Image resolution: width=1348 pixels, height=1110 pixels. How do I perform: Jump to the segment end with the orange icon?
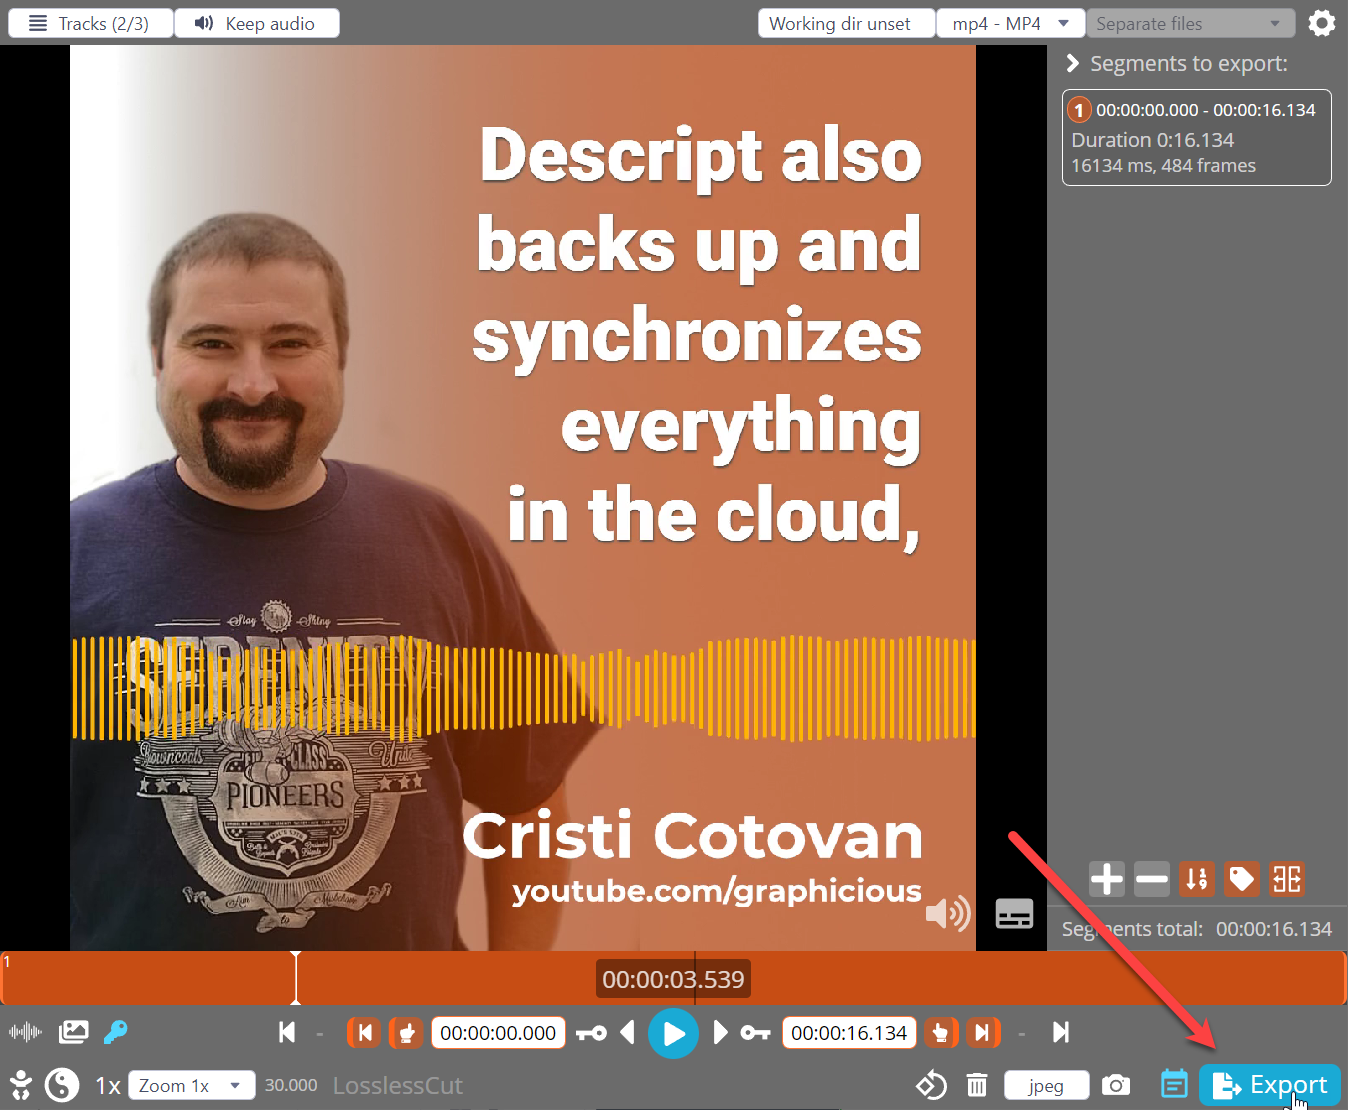[983, 1032]
